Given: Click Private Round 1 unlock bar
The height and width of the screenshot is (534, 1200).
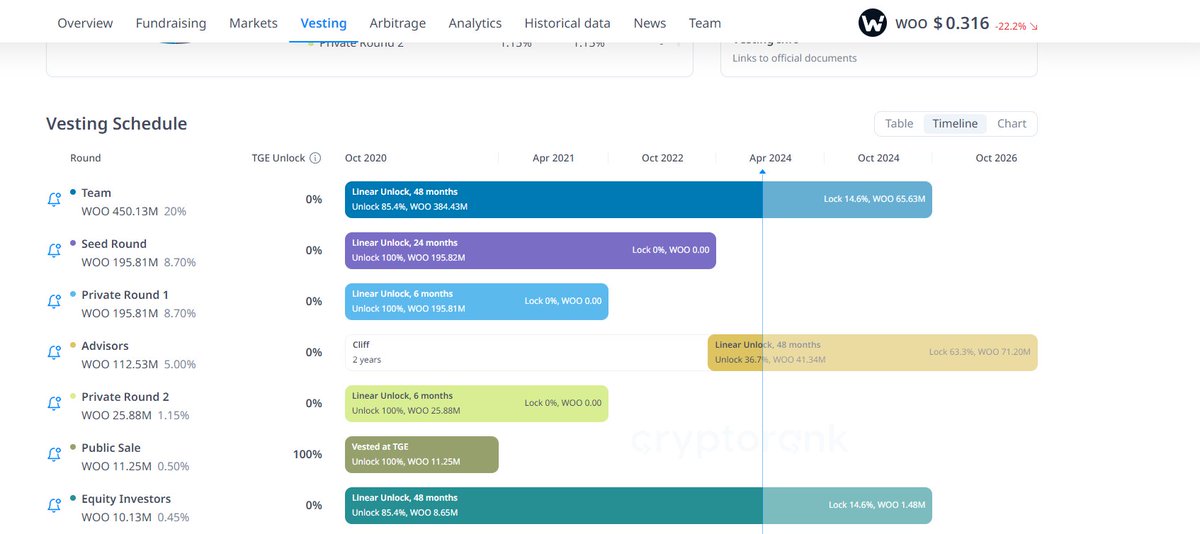Looking at the screenshot, I should (x=476, y=301).
